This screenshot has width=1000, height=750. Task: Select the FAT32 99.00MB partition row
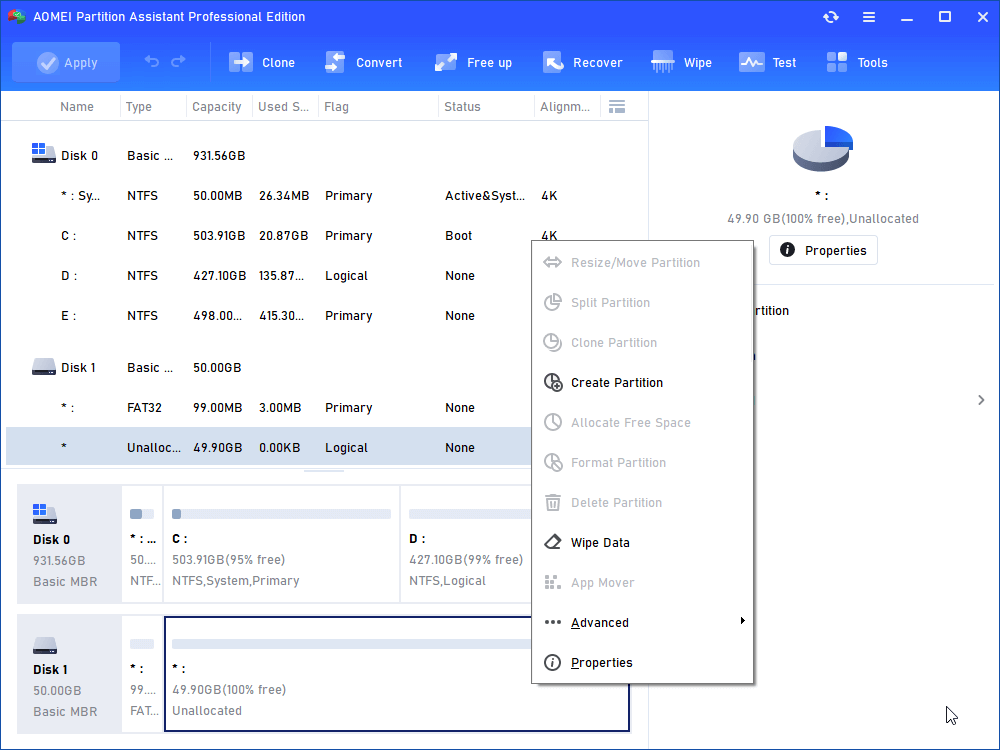(x=268, y=408)
